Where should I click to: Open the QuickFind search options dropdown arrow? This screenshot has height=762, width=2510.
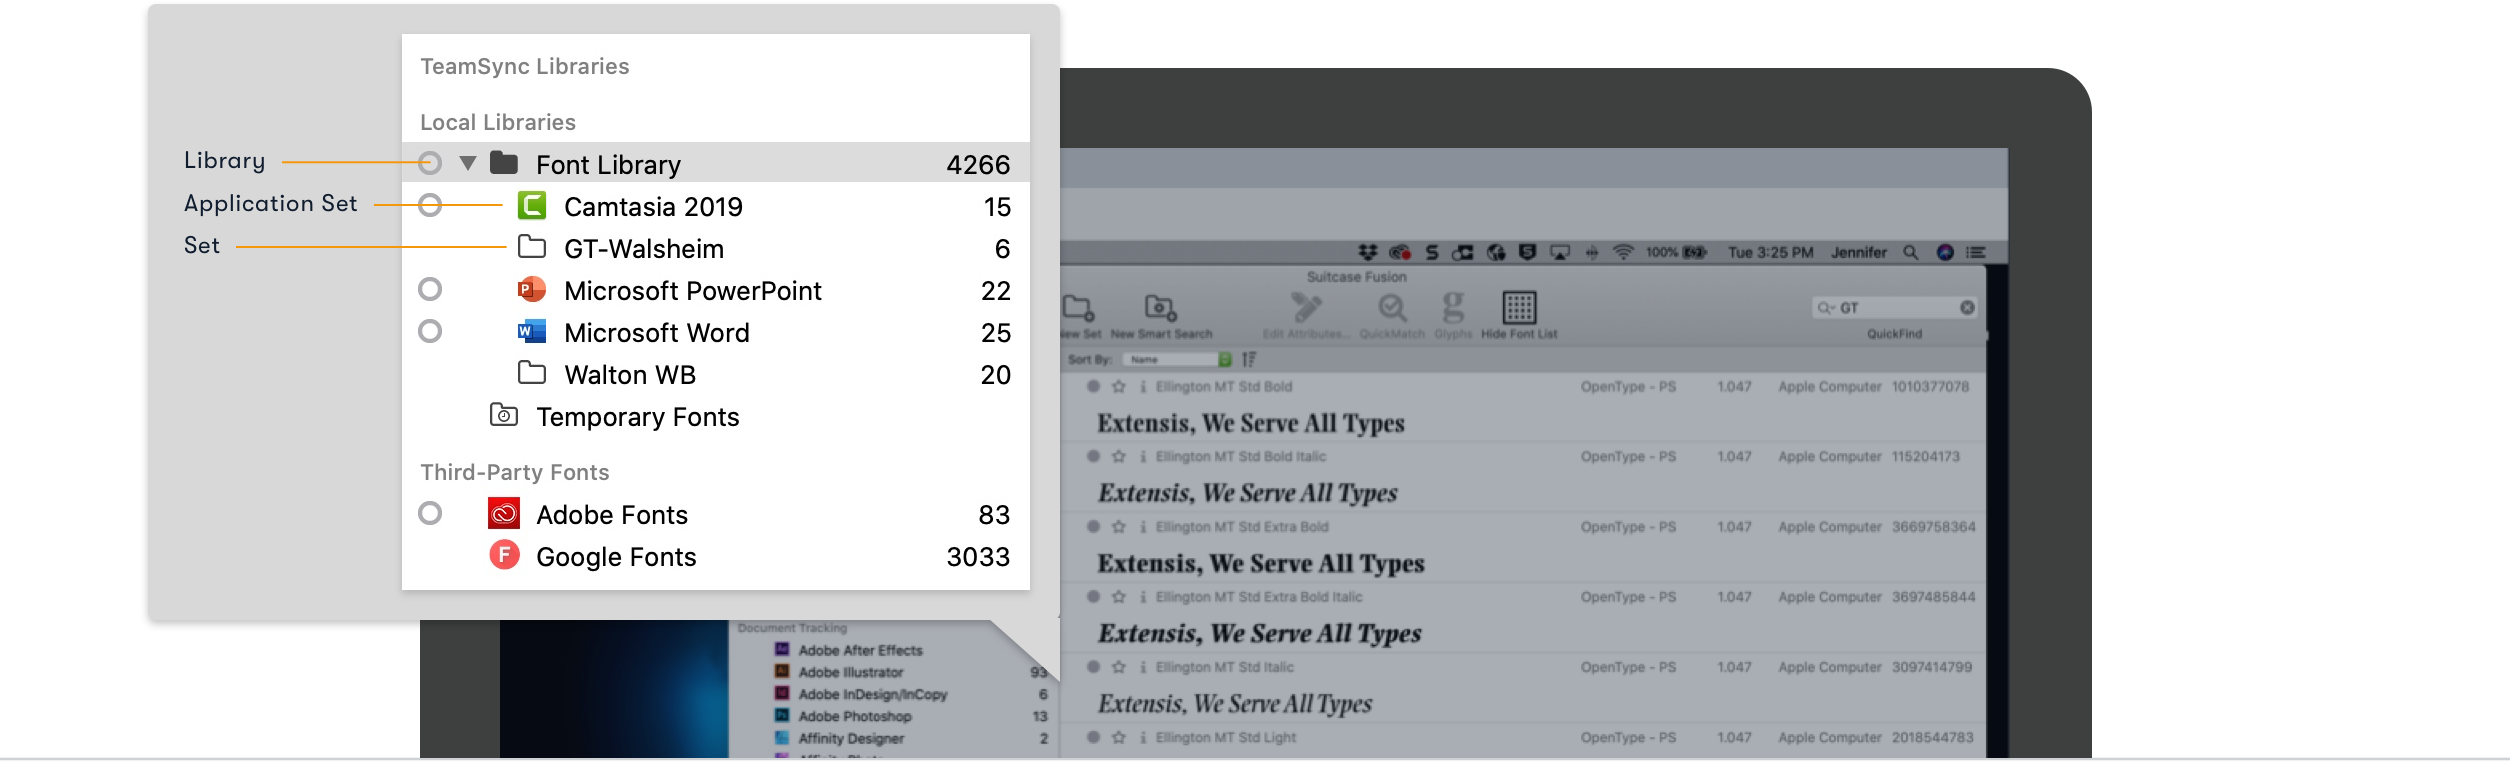(1826, 308)
